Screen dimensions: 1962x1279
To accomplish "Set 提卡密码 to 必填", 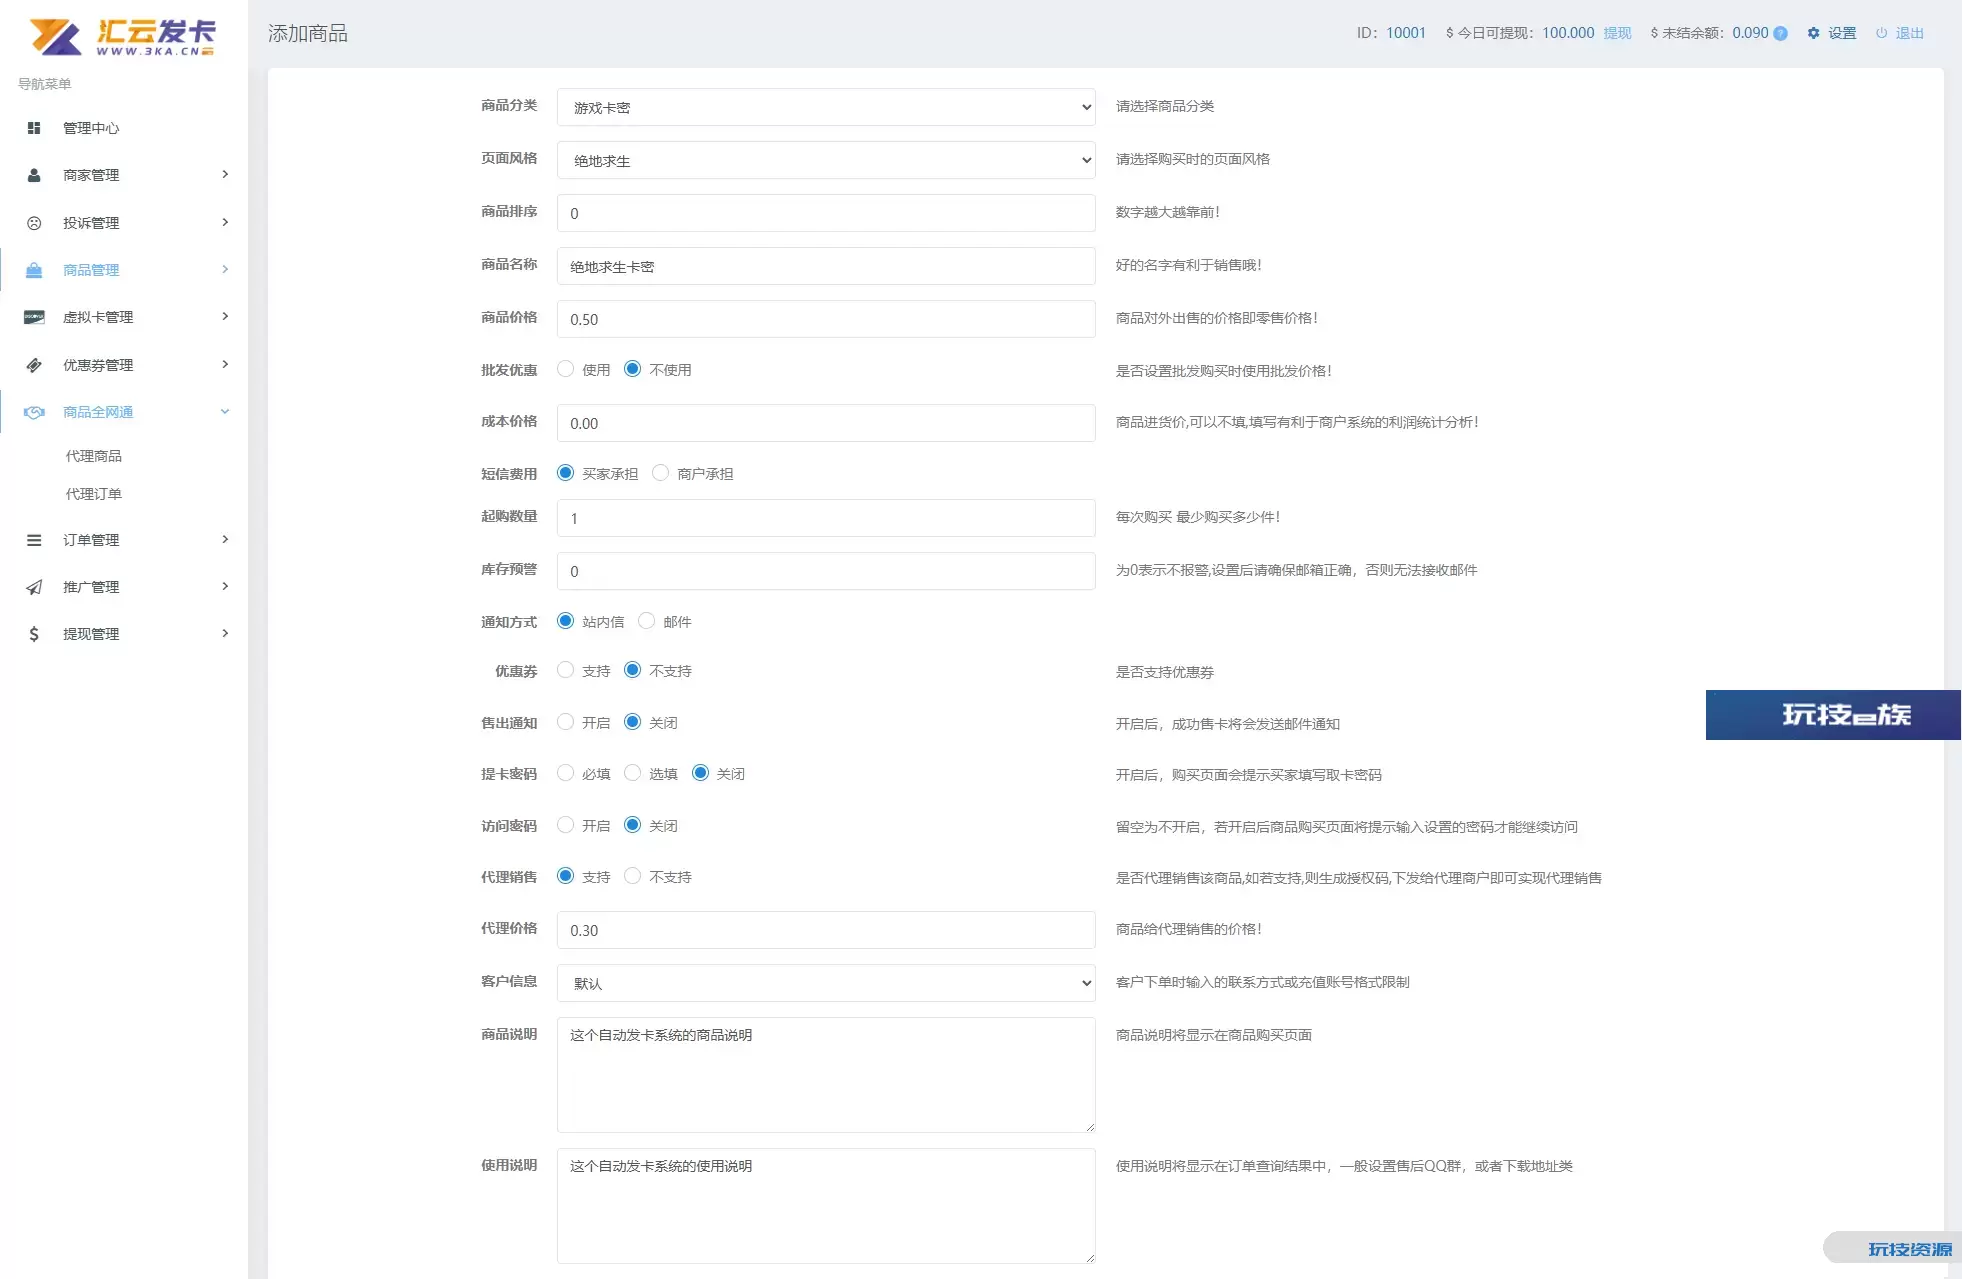I will pos(566,773).
